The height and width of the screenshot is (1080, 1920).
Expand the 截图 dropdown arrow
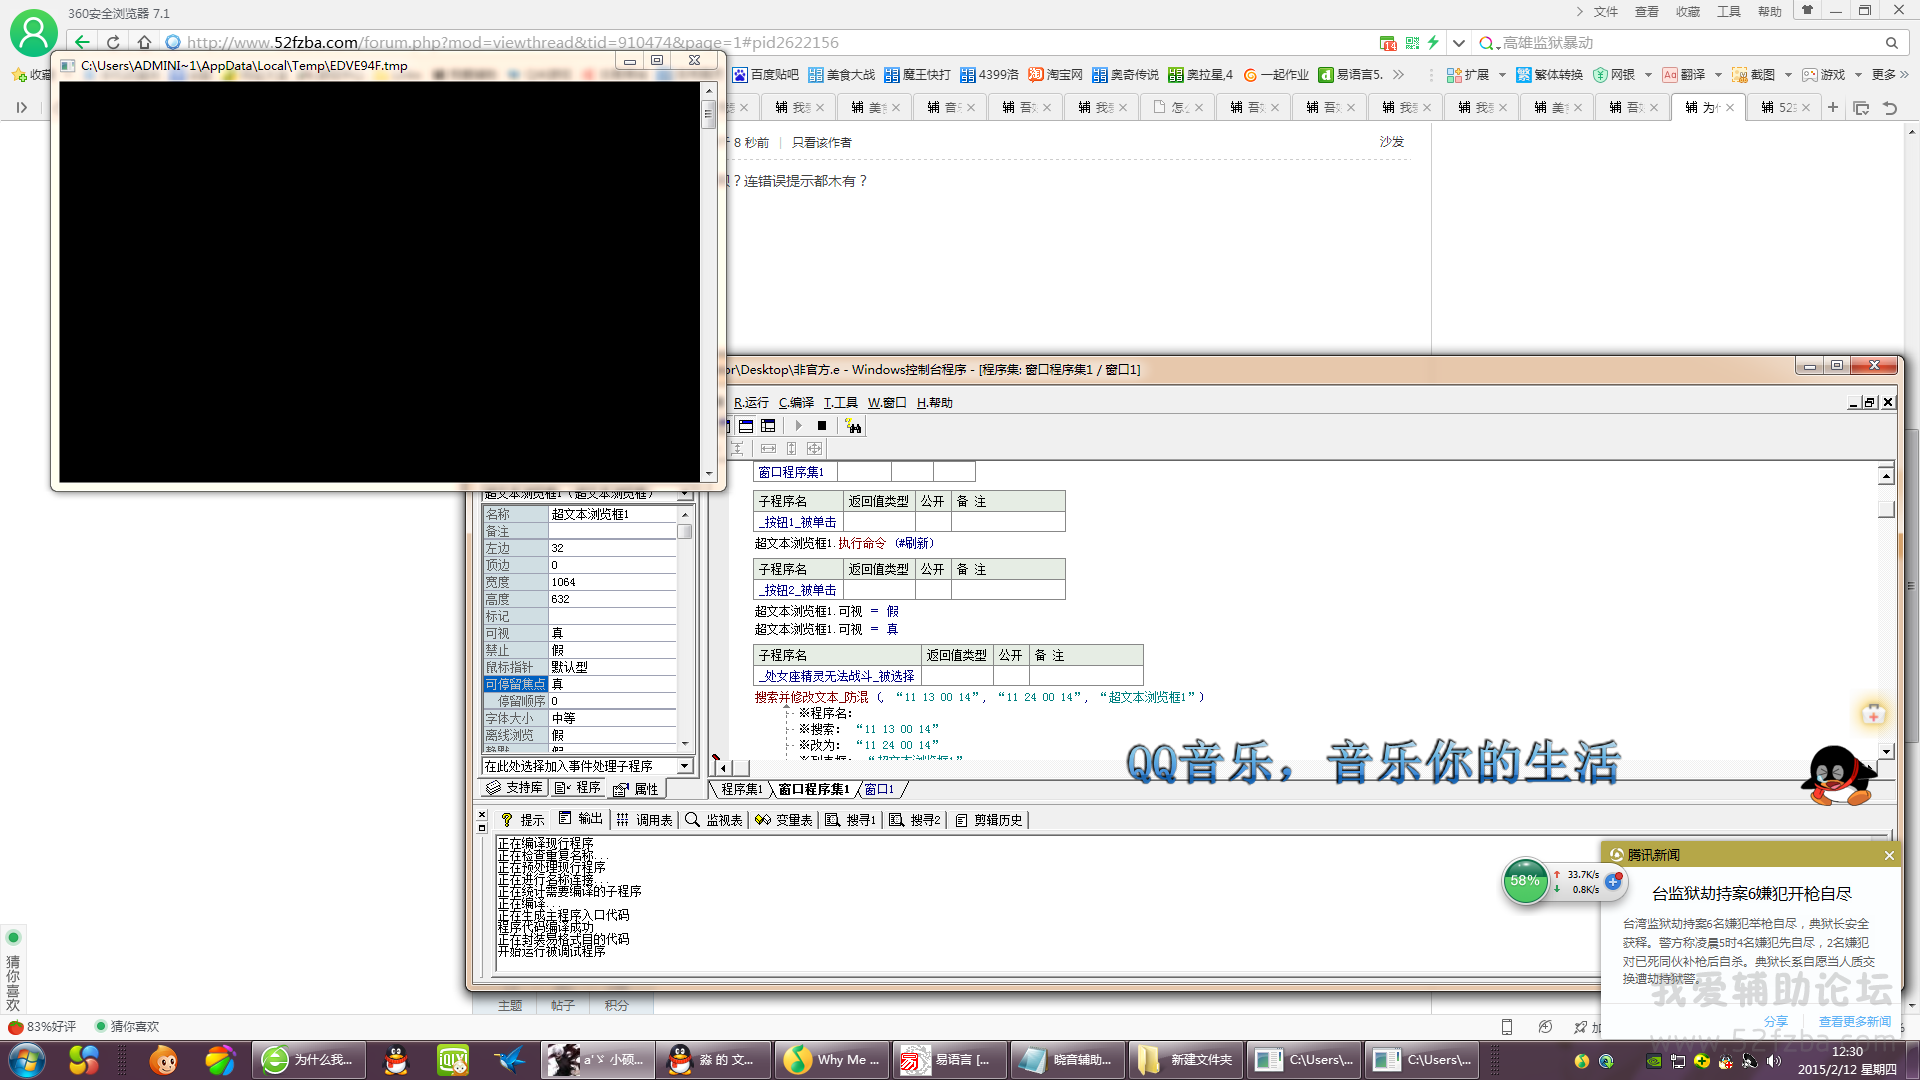(x=1788, y=75)
